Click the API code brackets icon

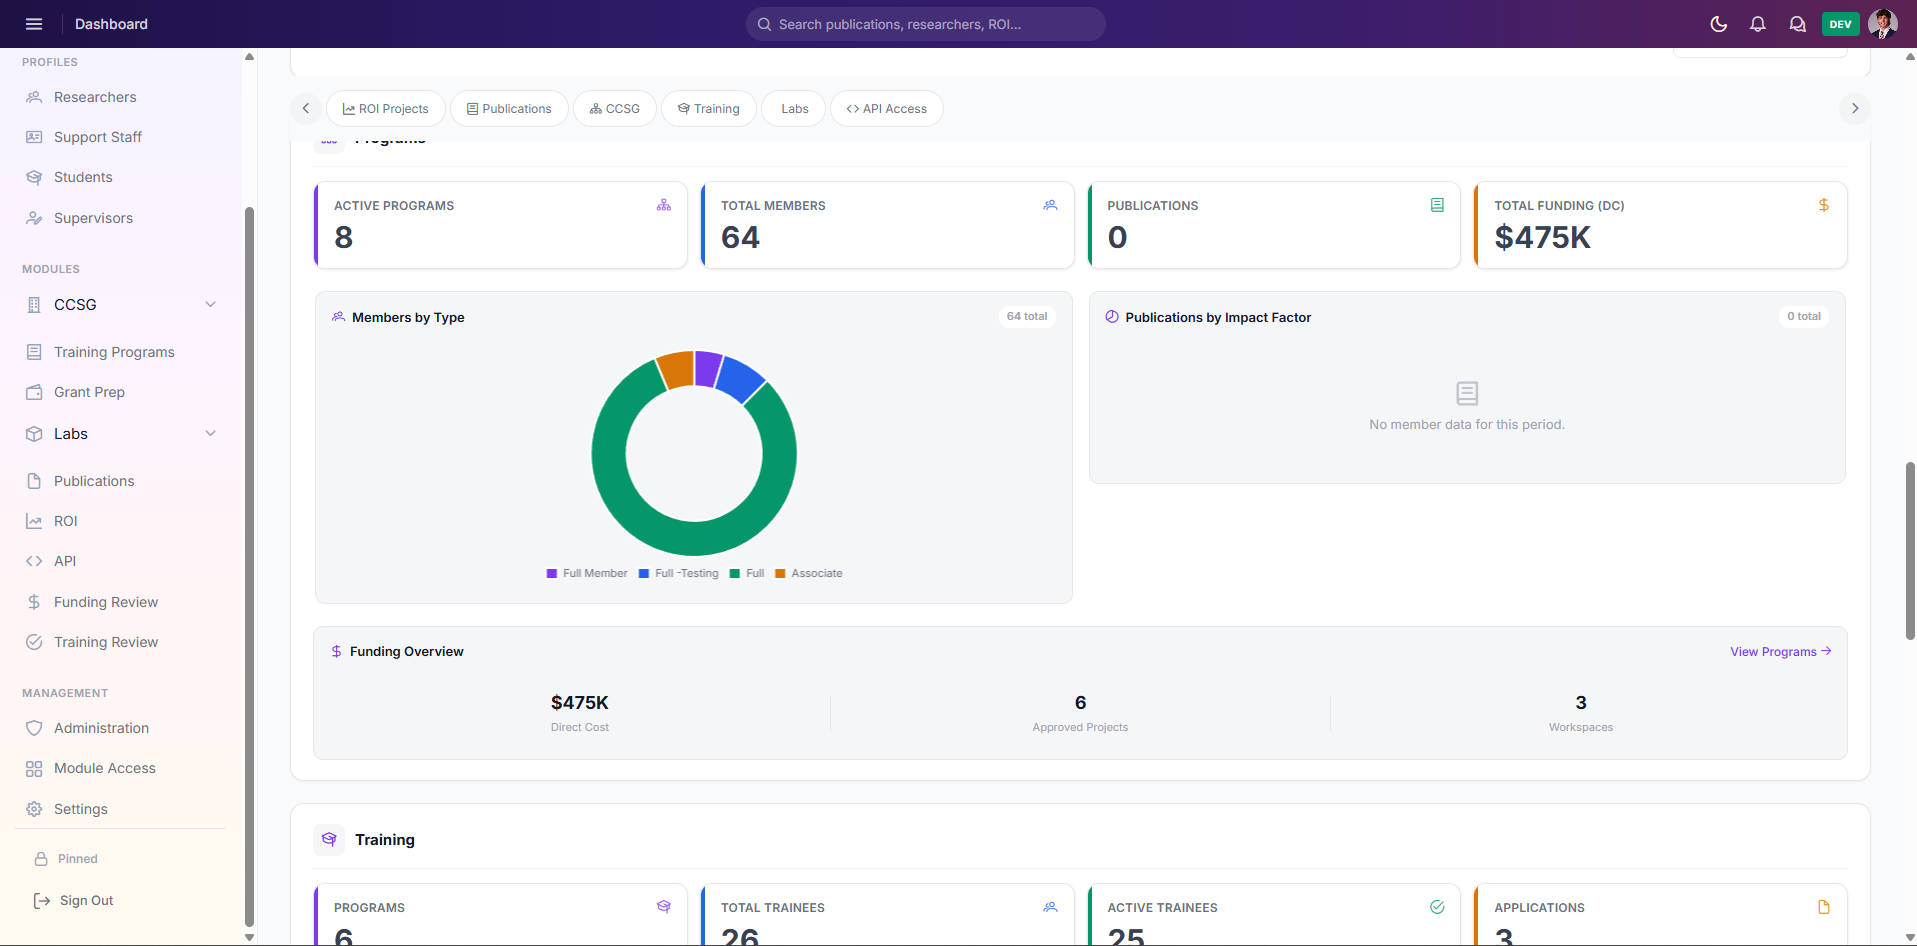pyautogui.click(x=34, y=561)
